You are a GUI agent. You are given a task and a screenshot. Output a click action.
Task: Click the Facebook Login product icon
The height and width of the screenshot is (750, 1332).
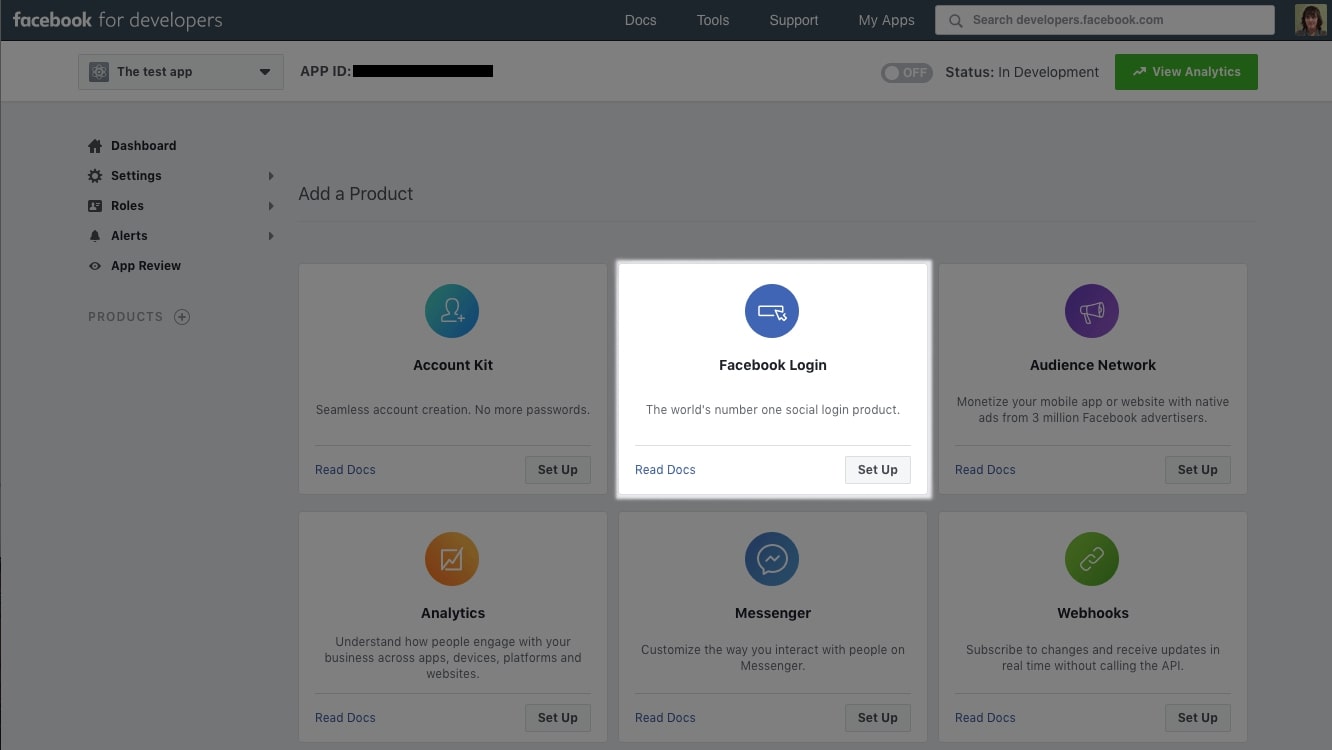coord(772,311)
